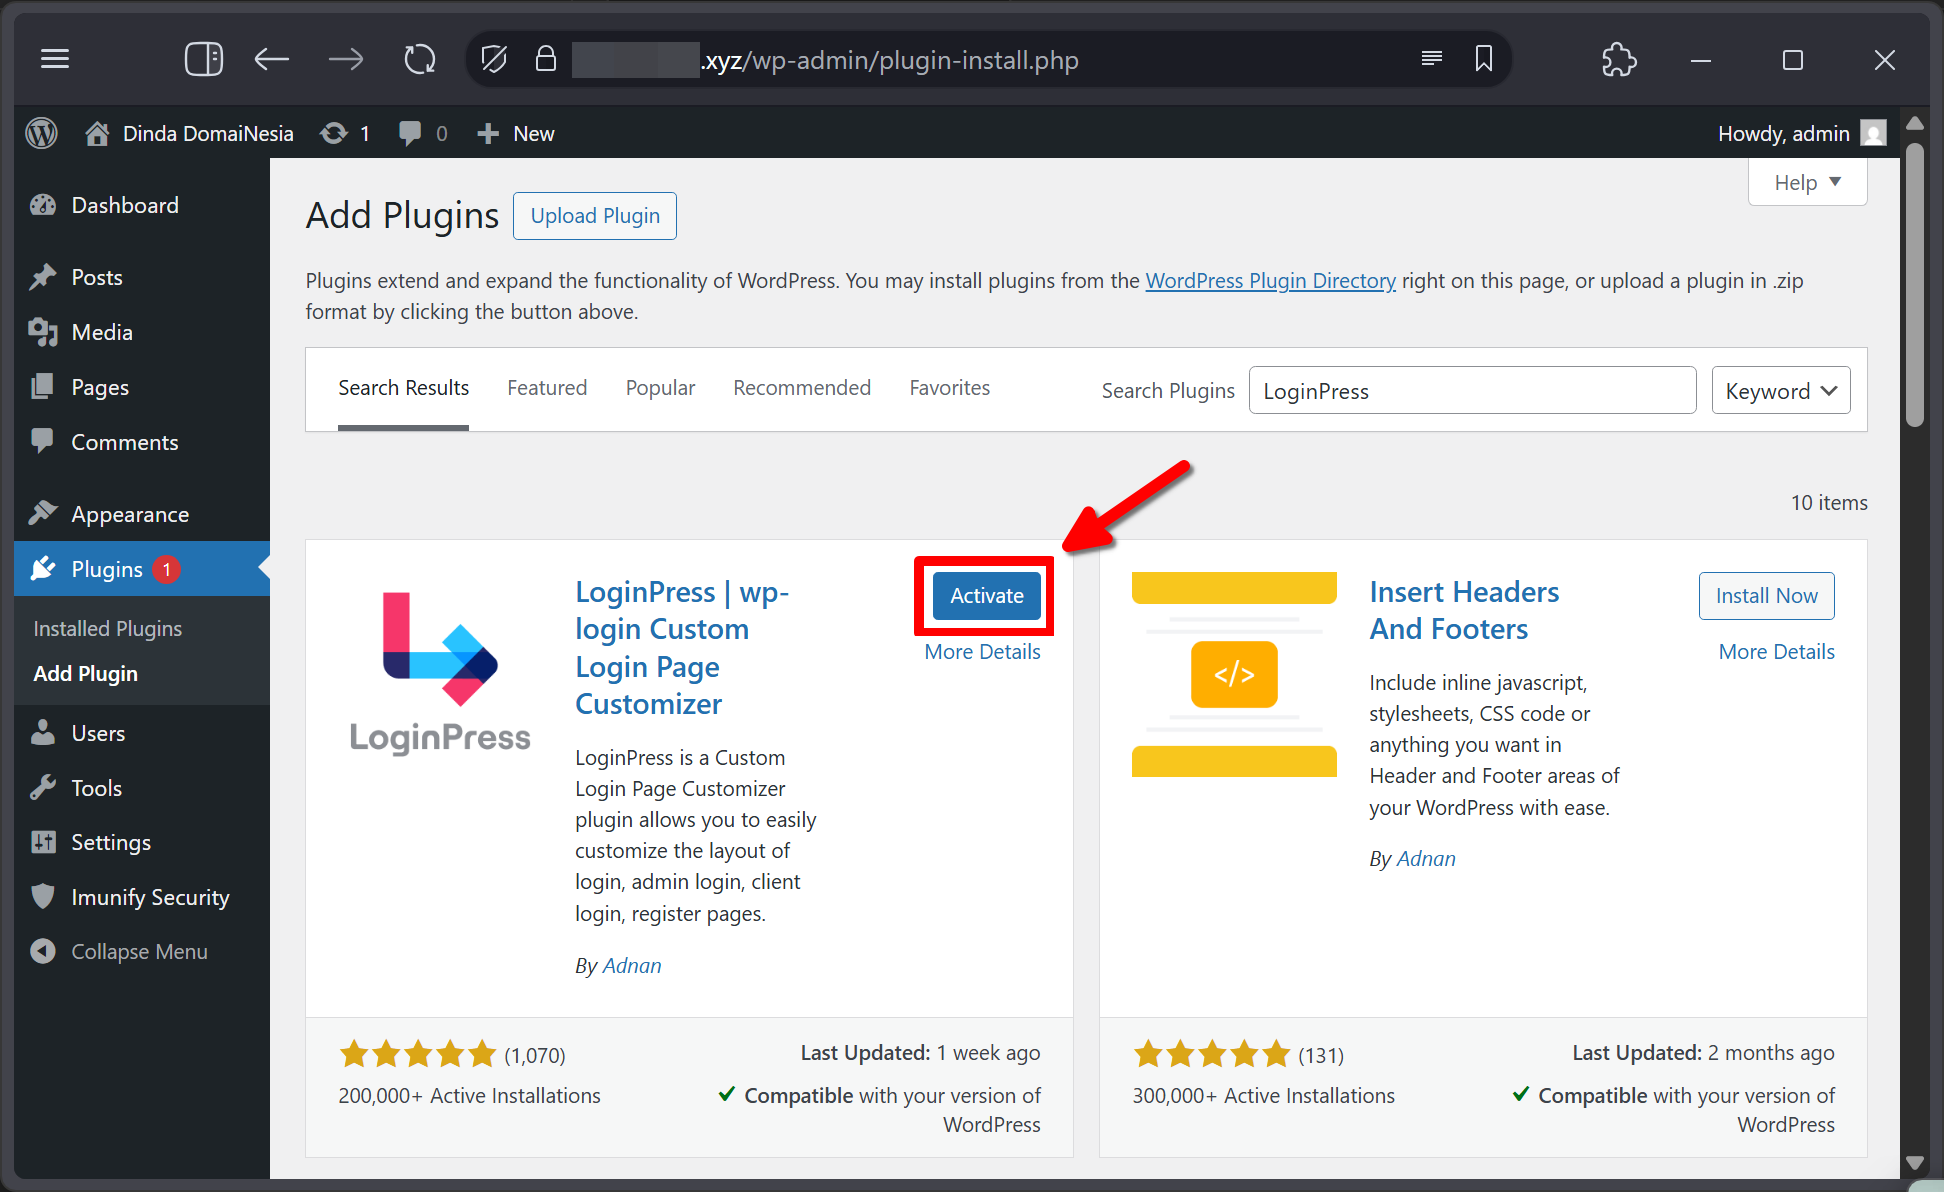Select the Plugins menu item
1944x1192 pixels.
107,569
